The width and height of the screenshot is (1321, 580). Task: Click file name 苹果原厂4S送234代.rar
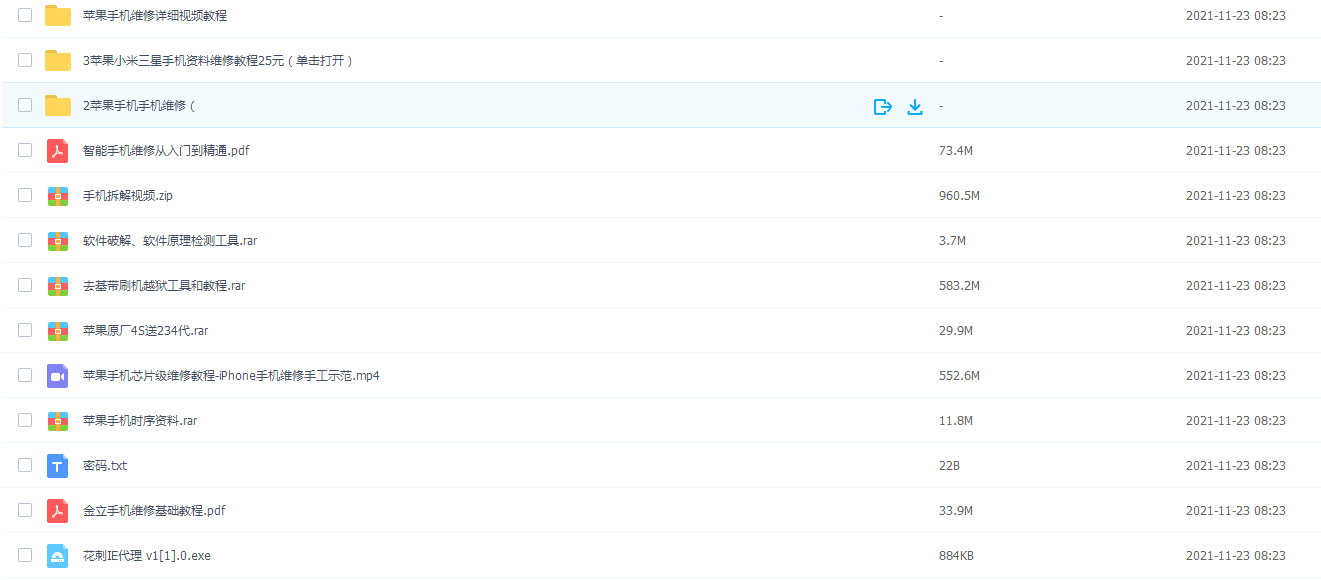[146, 331]
